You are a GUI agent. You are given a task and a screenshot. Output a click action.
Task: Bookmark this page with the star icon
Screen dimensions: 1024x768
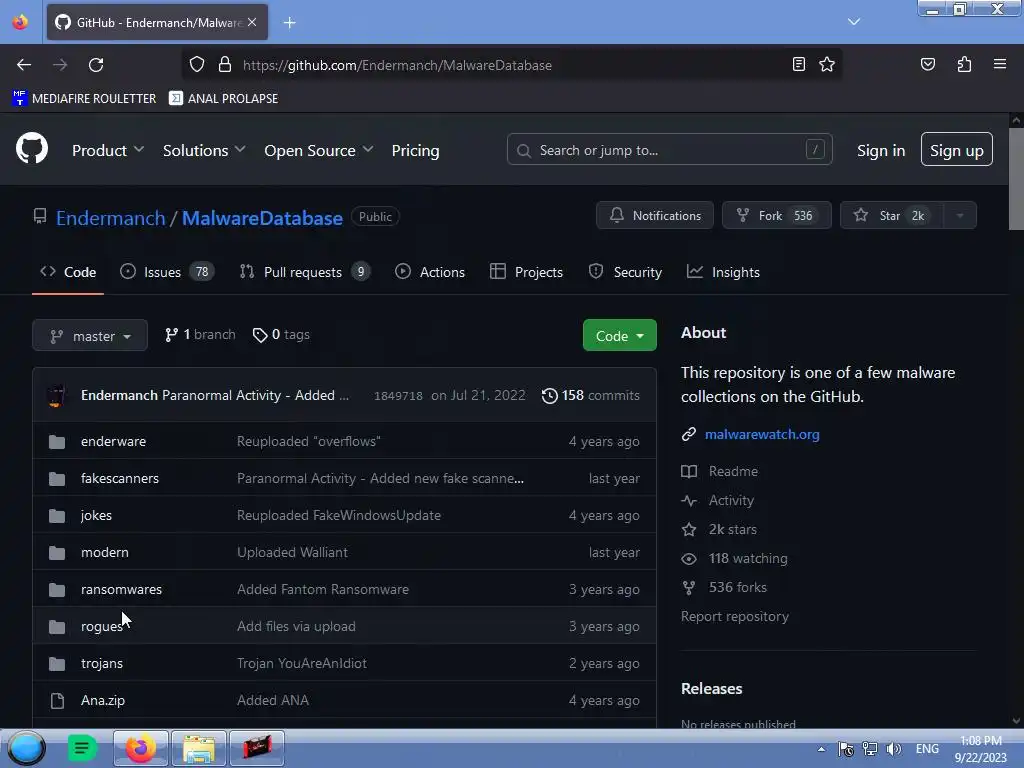pos(827,64)
